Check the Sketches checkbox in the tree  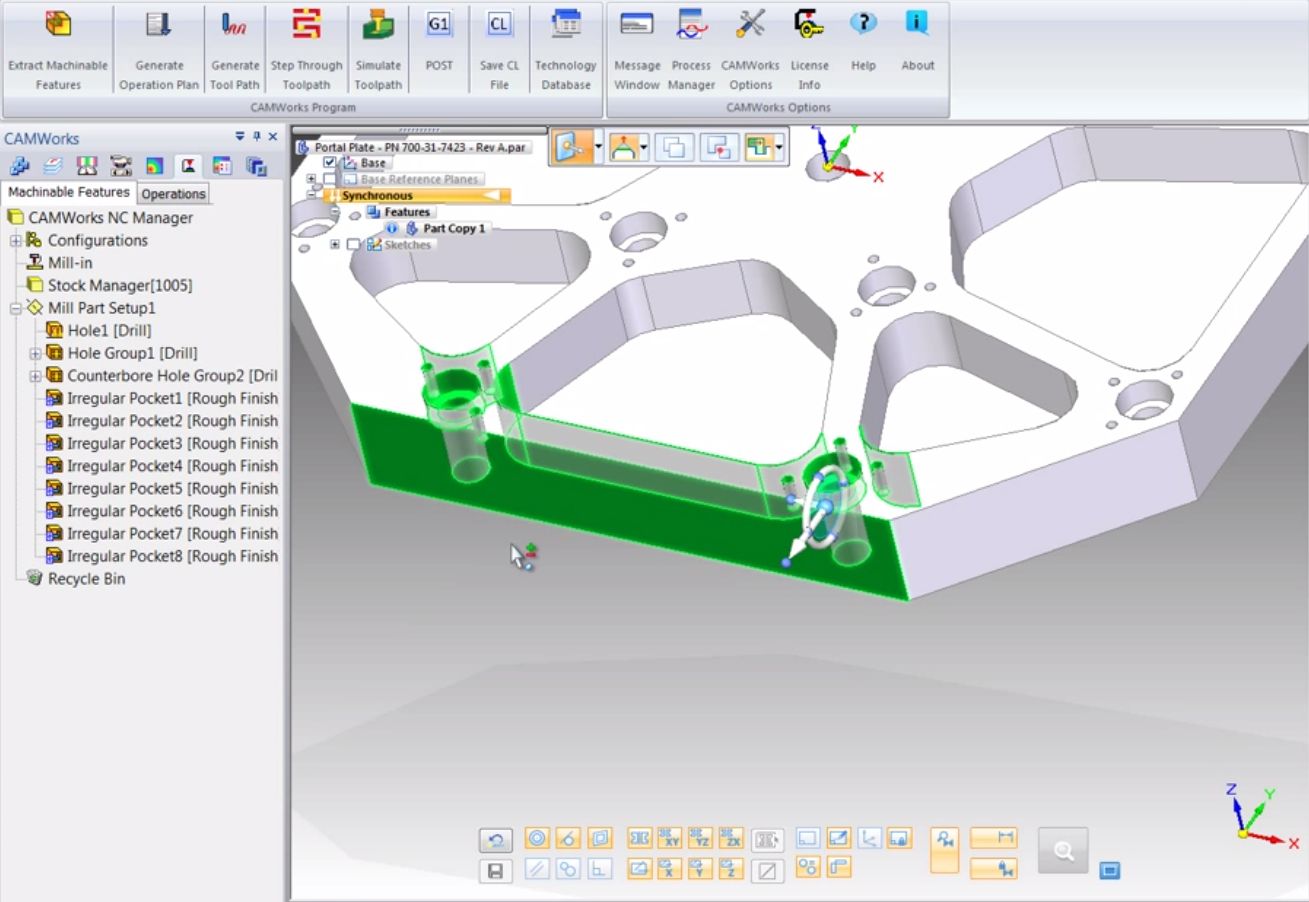pyautogui.click(x=352, y=243)
